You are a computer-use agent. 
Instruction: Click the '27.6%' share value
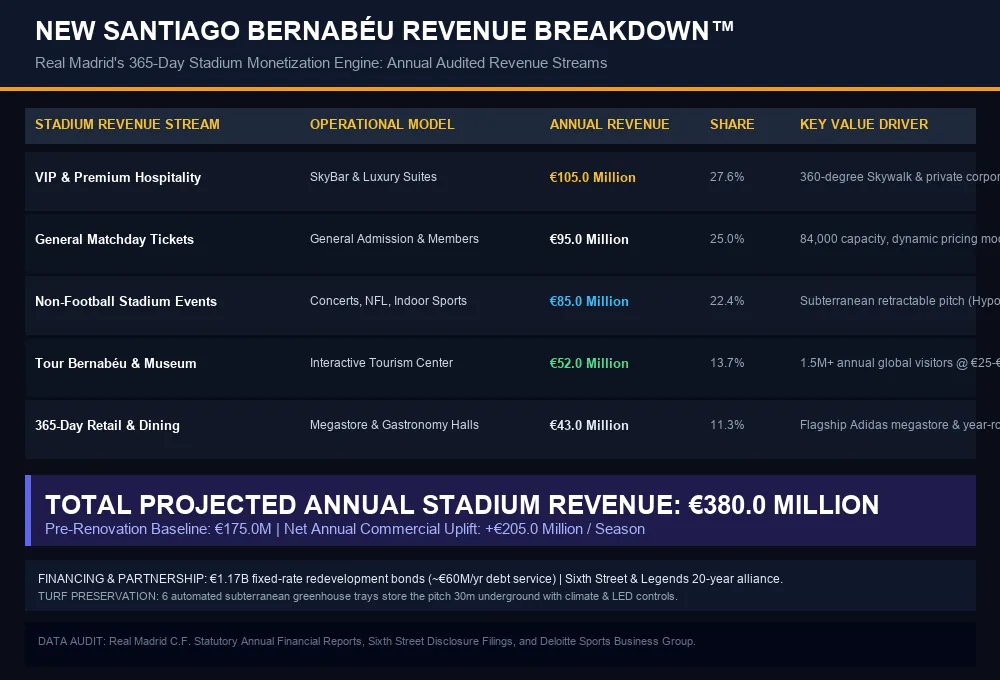click(x=726, y=177)
